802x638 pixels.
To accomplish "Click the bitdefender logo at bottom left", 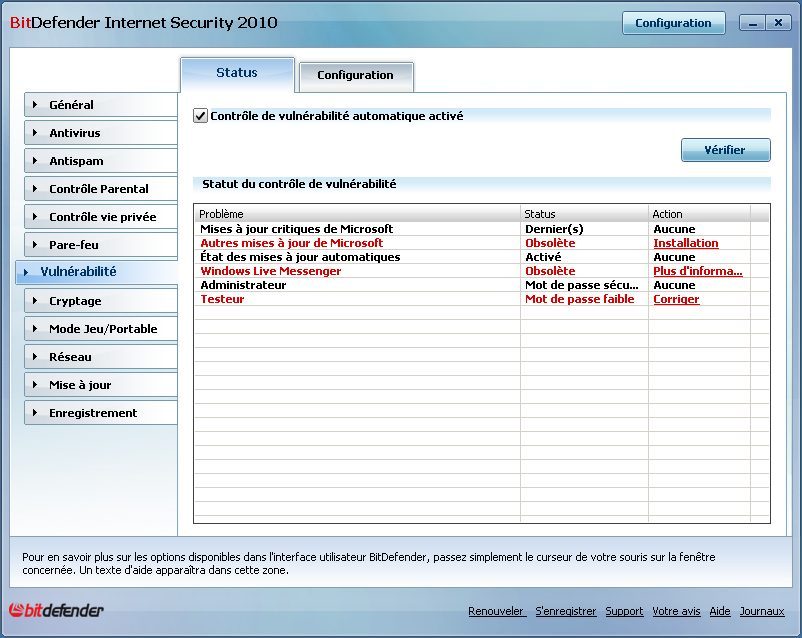I will (x=56, y=610).
